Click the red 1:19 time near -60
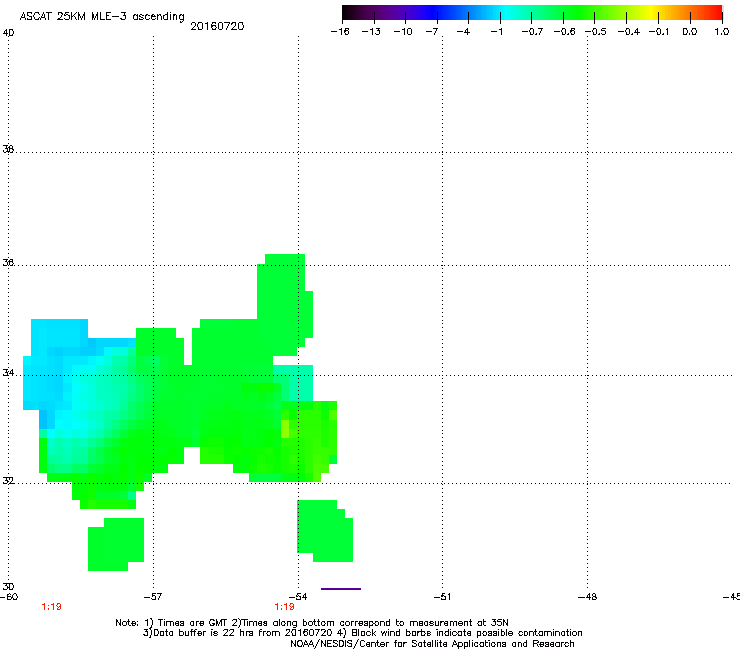The height and width of the screenshot is (650, 740). [x=51, y=607]
